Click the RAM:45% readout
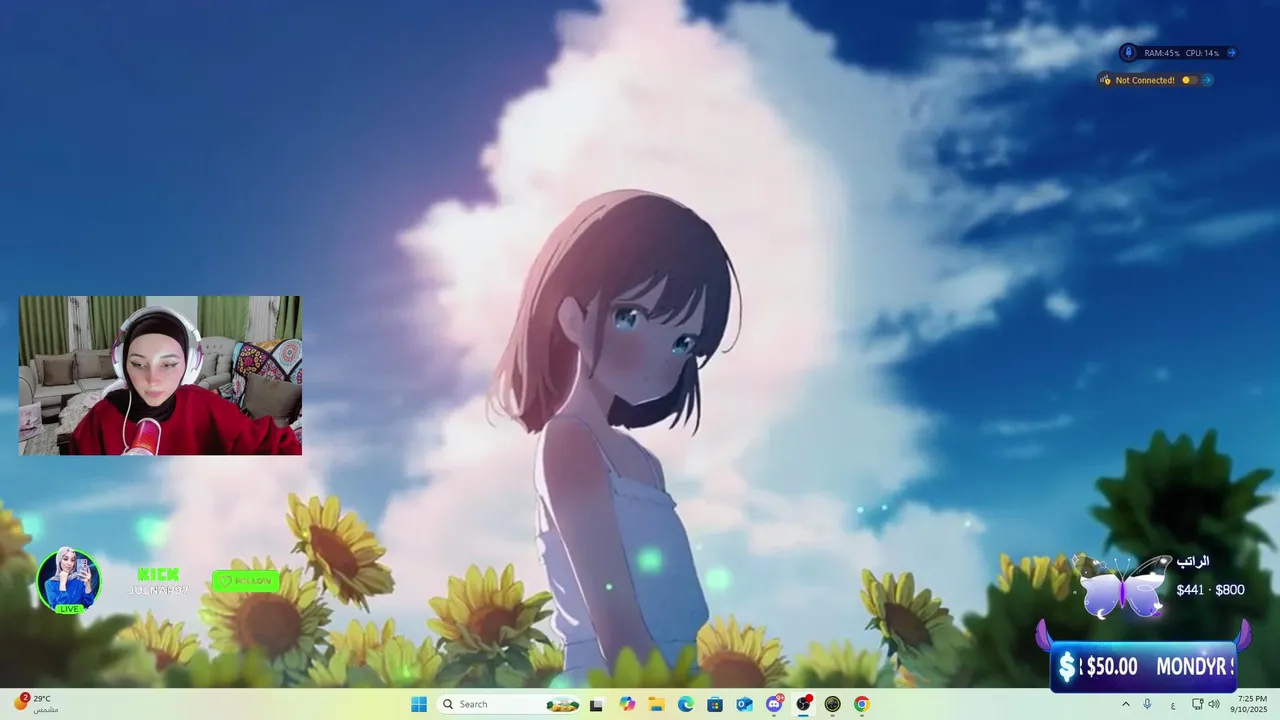 click(1162, 53)
